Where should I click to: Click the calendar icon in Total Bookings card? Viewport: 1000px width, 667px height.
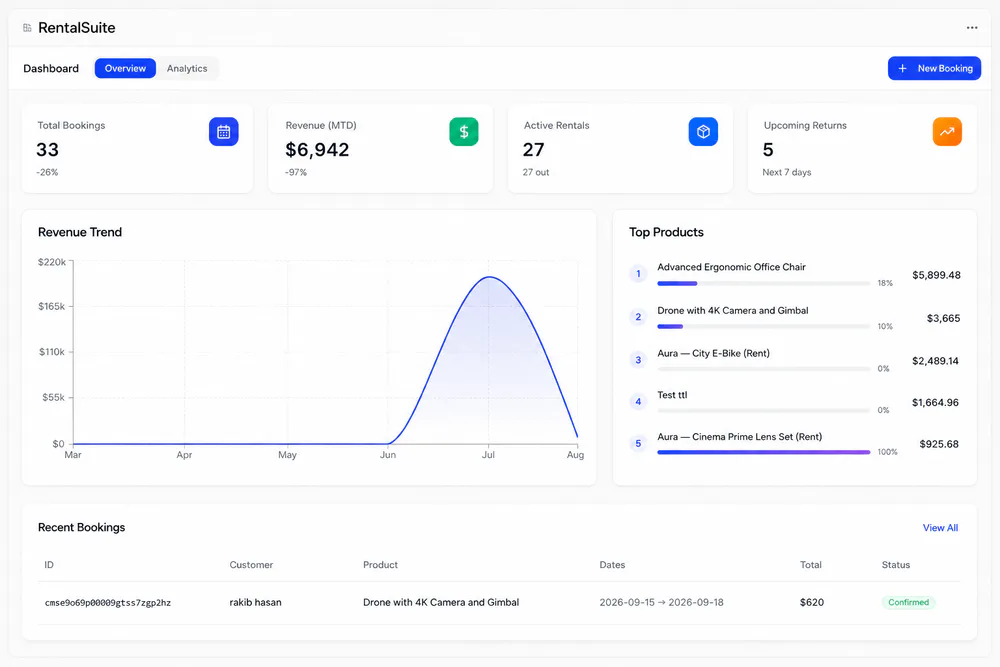[x=224, y=131]
